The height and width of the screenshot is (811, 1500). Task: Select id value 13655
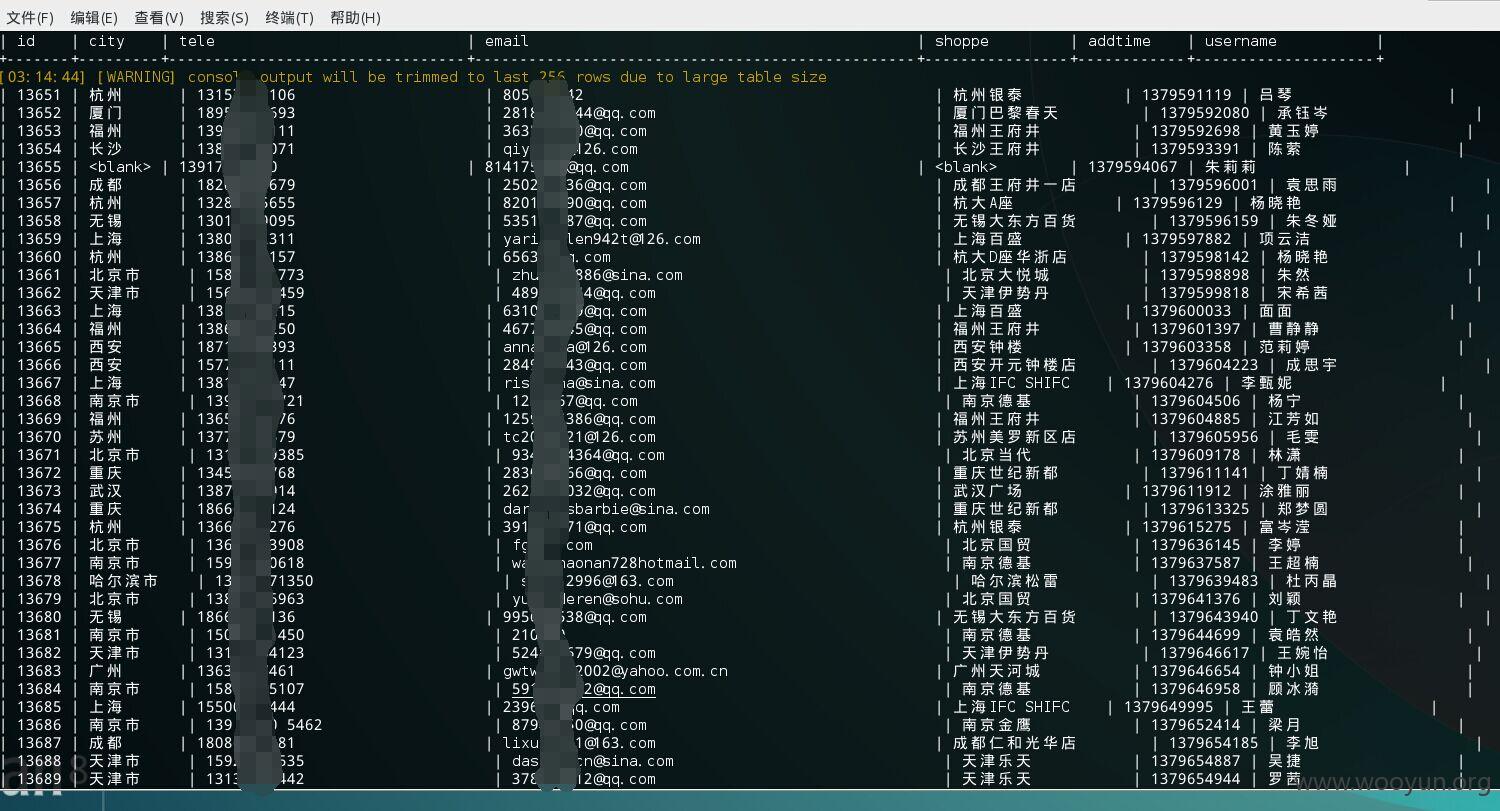click(39, 167)
